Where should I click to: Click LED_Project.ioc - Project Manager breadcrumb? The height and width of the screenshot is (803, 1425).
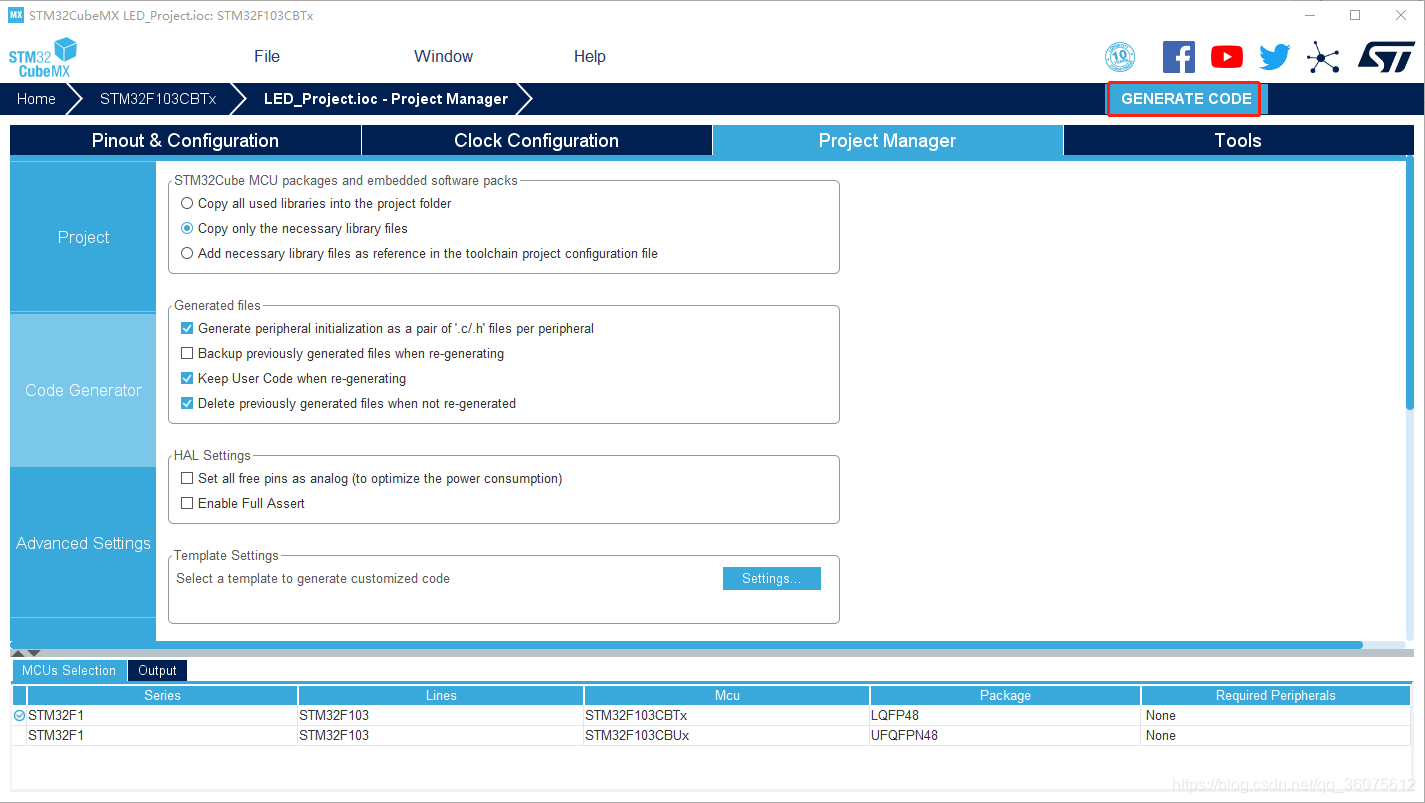coord(386,99)
